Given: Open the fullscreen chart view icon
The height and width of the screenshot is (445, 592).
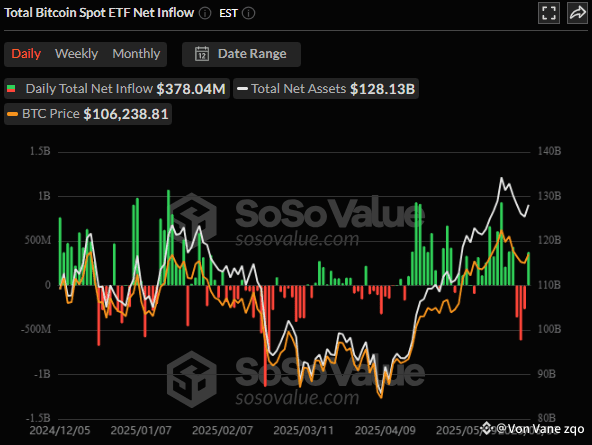Looking at the screenshot, I should [549, 13].
